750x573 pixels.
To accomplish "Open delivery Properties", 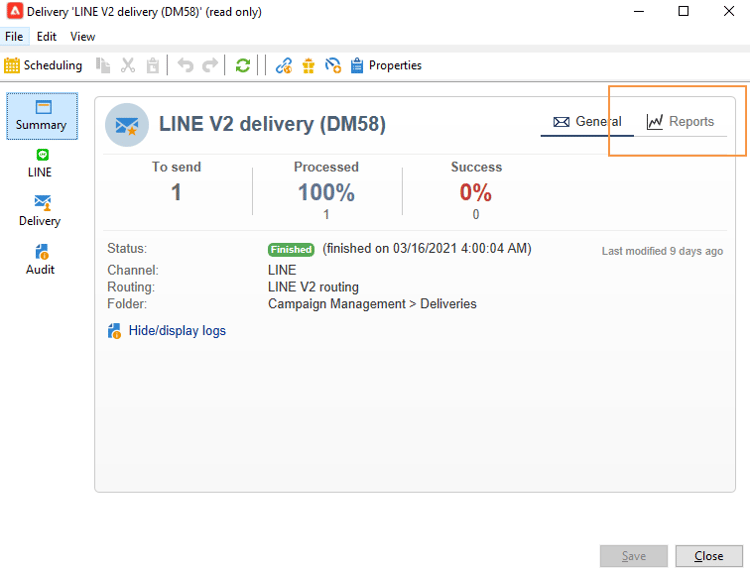I will pos(386,65).
